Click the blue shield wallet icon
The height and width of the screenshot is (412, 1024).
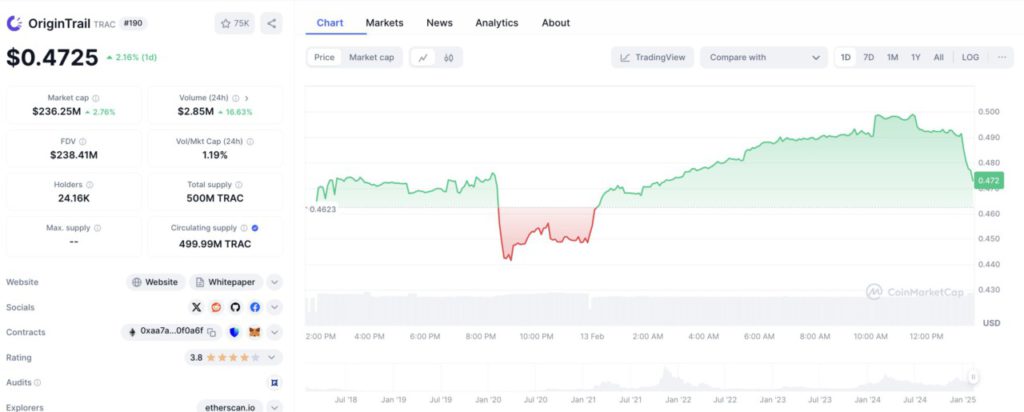[x=234, y=332]
